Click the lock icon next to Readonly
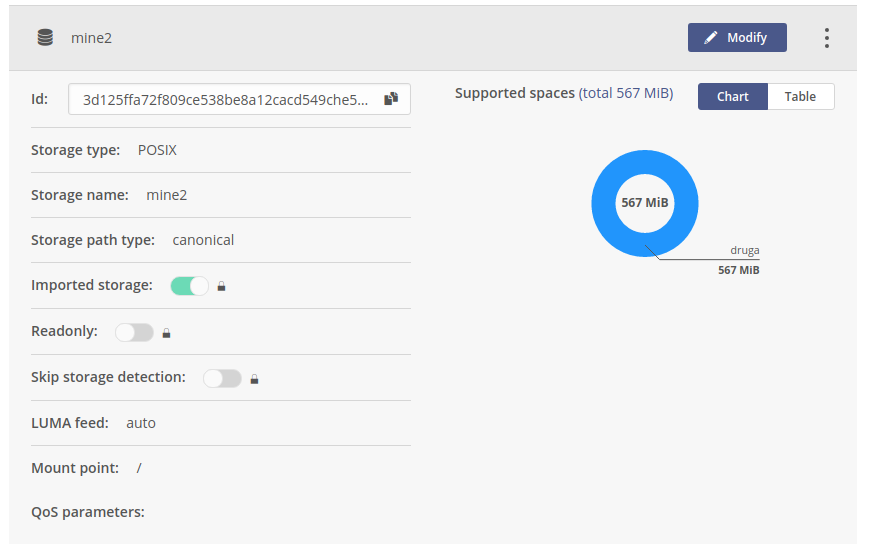 click(166, 333)
